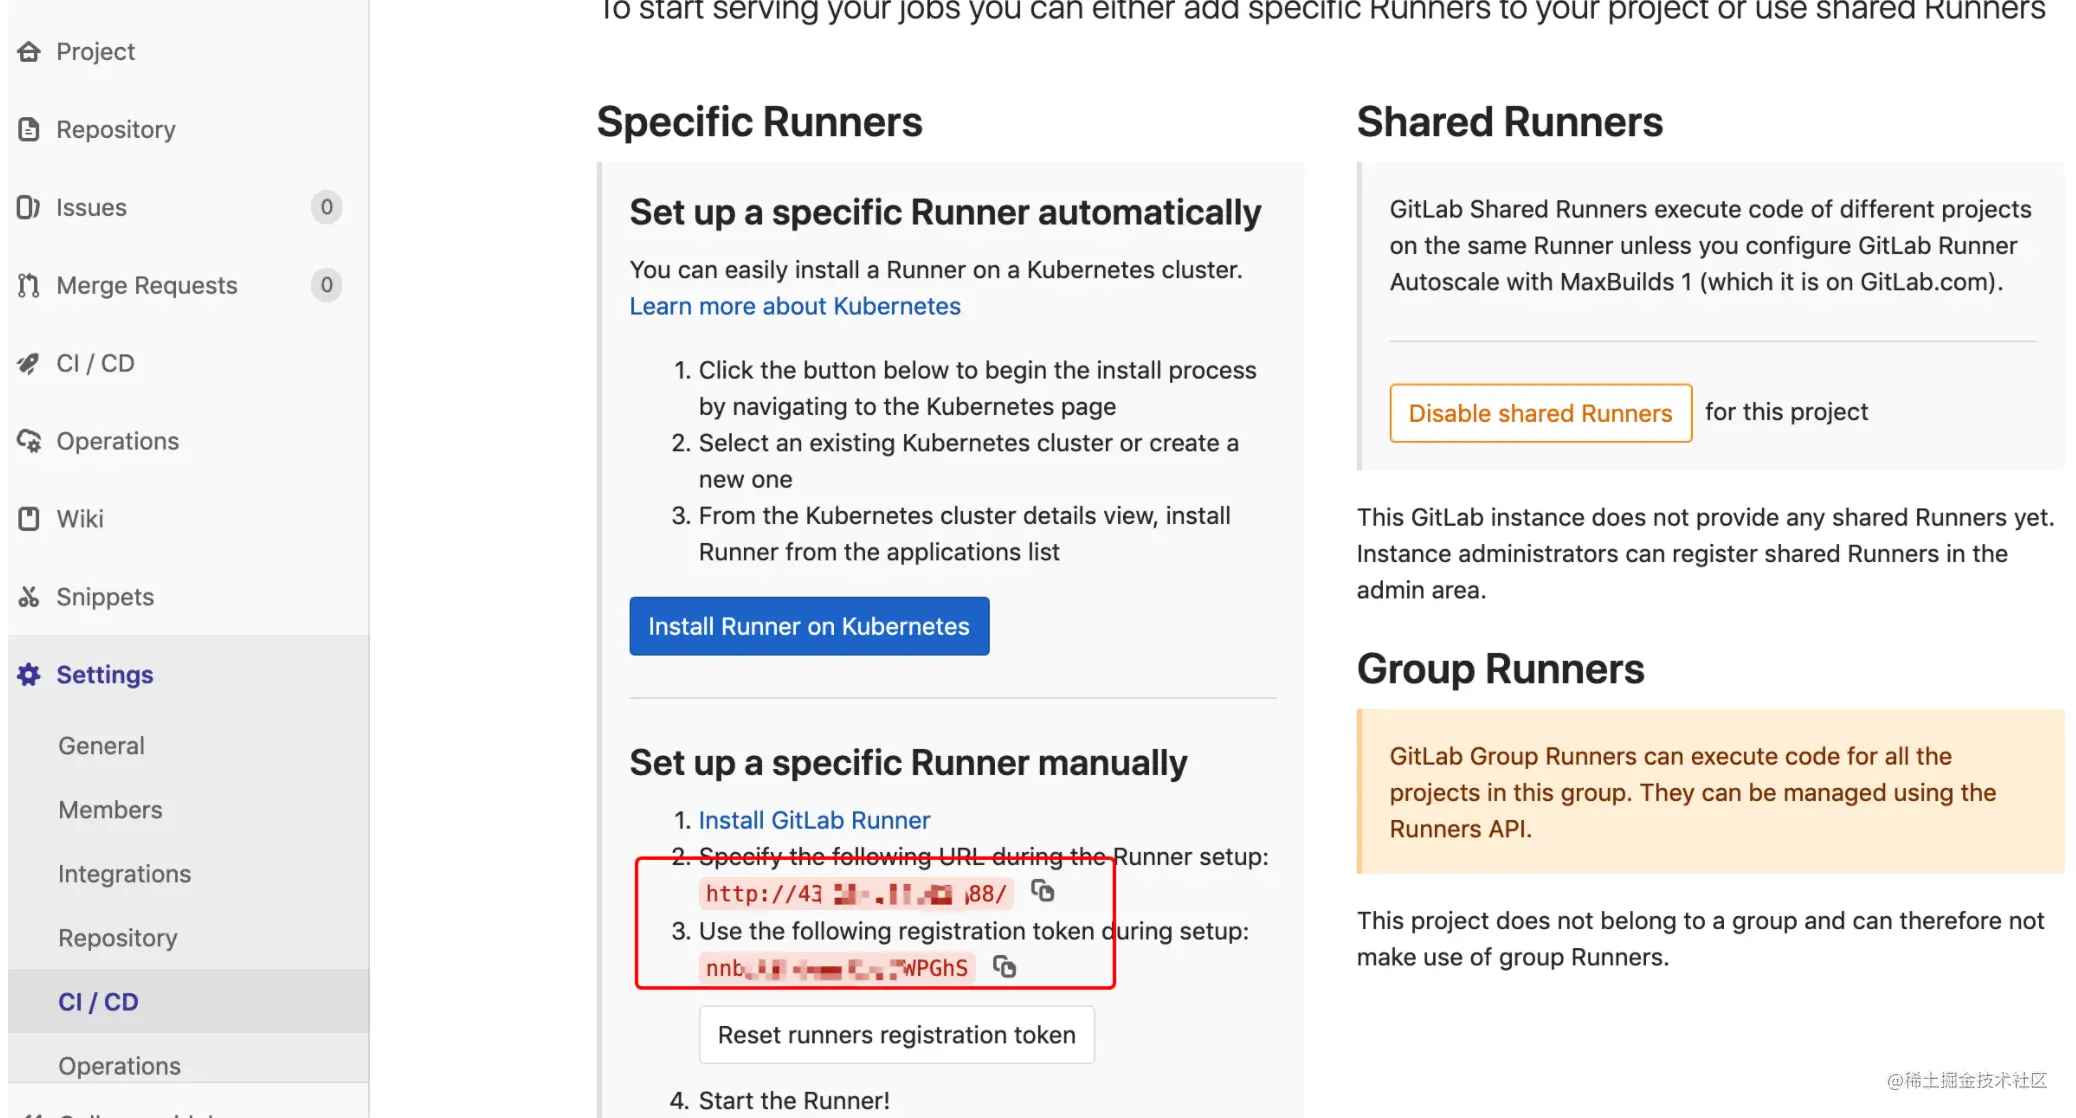Collapse the Settings section

(x=104, y=674)
